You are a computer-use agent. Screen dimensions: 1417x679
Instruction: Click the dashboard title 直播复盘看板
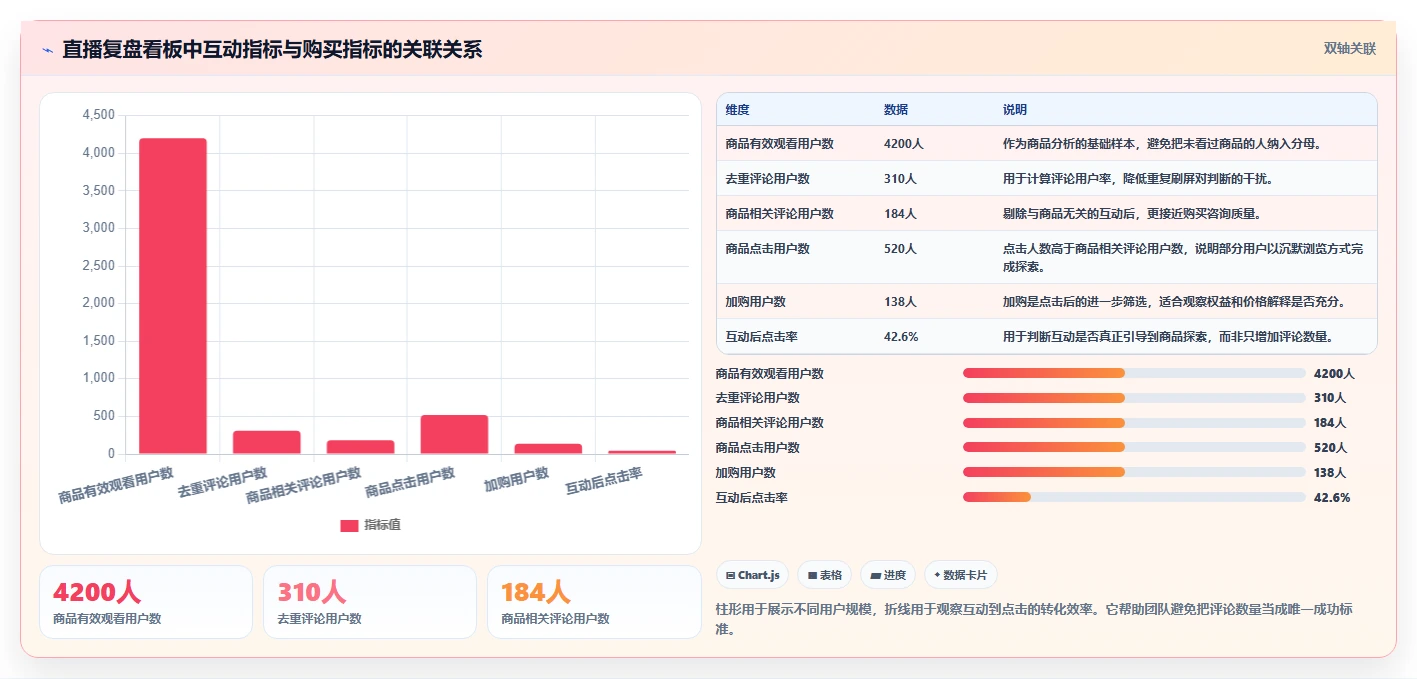(x=272, y=49)
